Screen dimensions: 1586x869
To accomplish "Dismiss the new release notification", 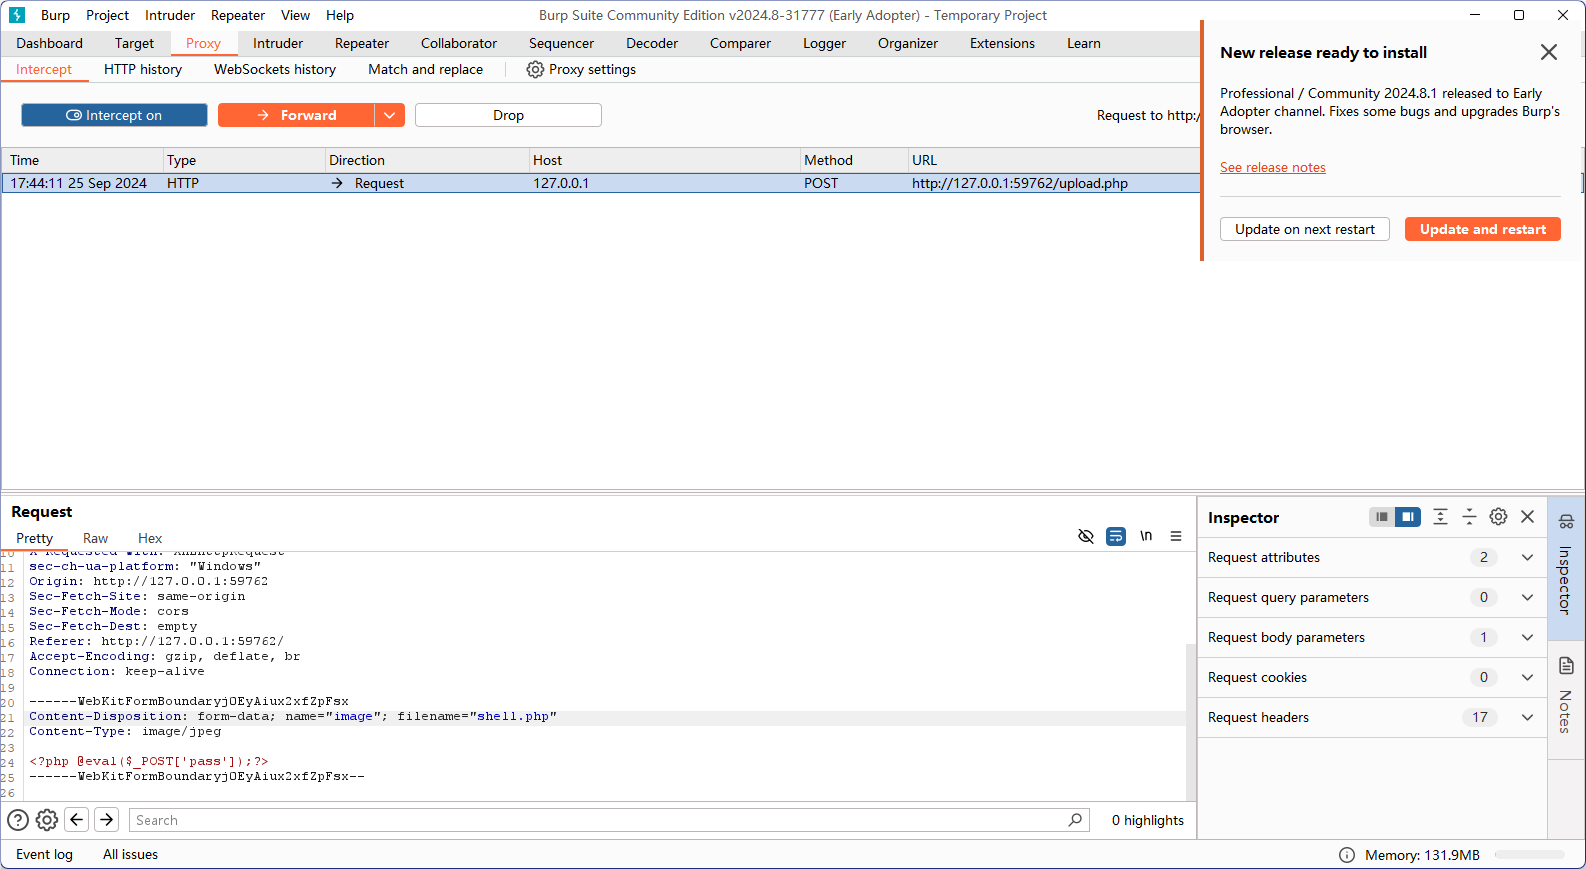I will tap(1549, 52).
